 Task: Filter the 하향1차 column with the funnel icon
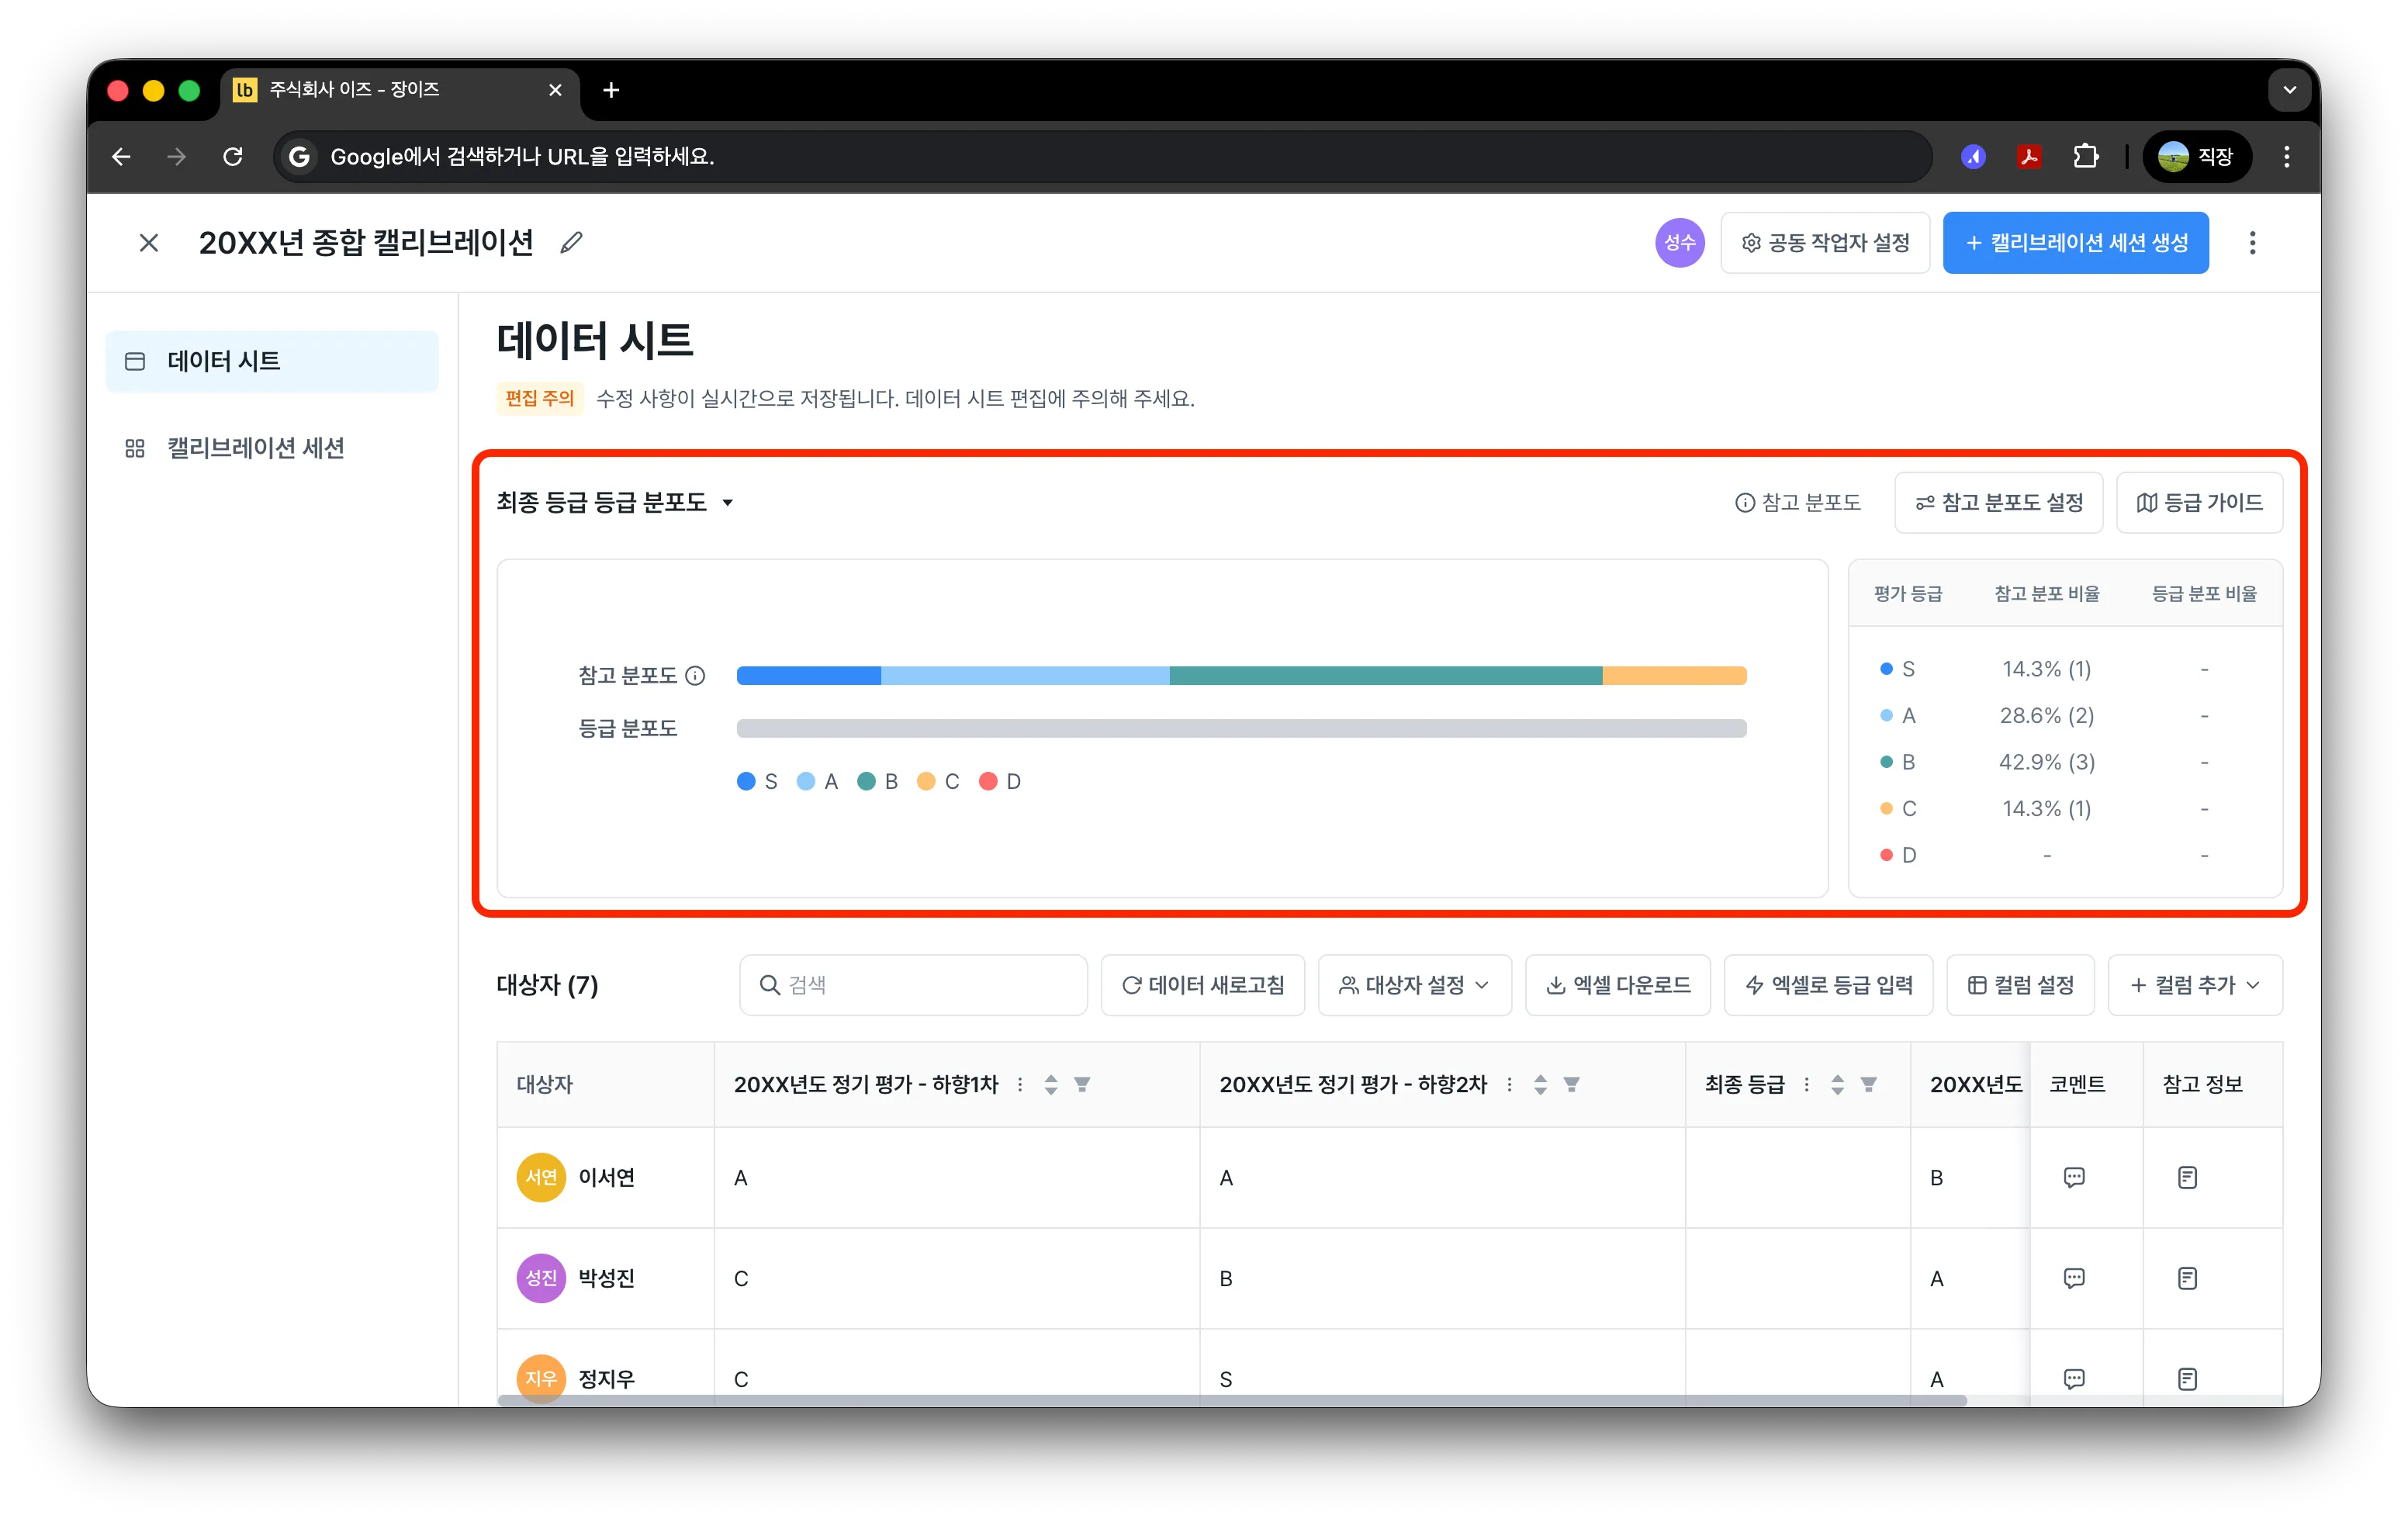(1082, 1084)
